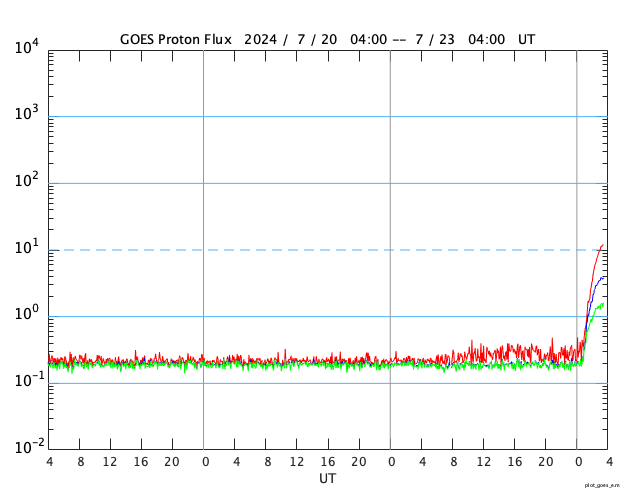
Task: Click the 10^3 y-axis label
Action: point(27,113)
